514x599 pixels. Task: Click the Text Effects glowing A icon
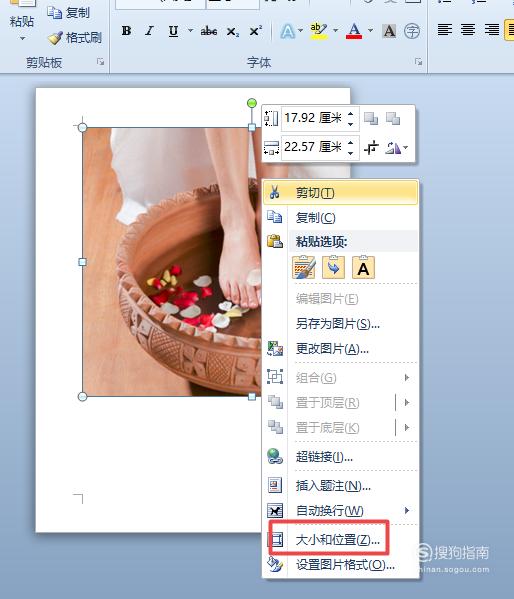(287, 31)
